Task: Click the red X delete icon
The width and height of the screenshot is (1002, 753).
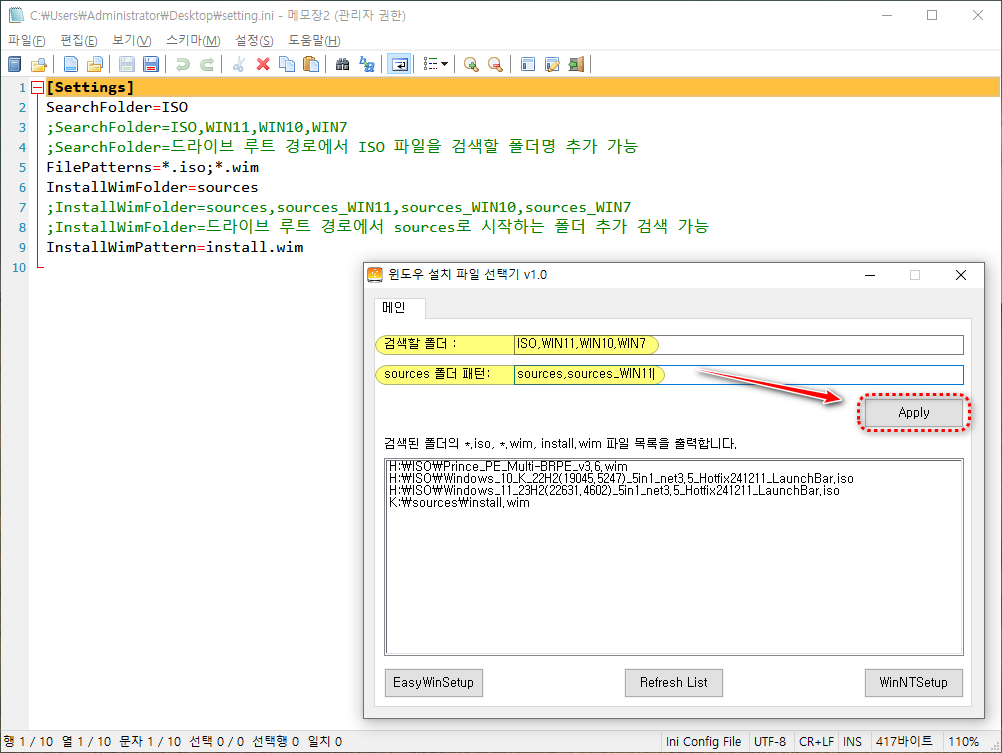Action: 263,64
